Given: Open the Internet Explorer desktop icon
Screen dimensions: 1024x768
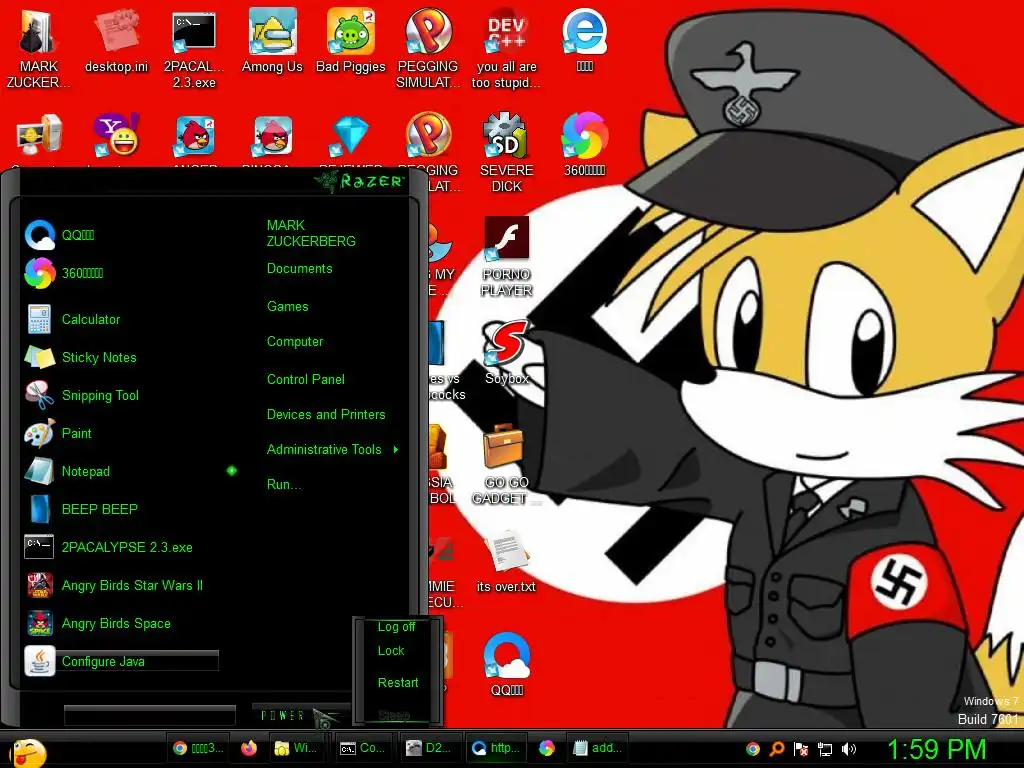Looking at the screenshot, I should pos(584,40).
